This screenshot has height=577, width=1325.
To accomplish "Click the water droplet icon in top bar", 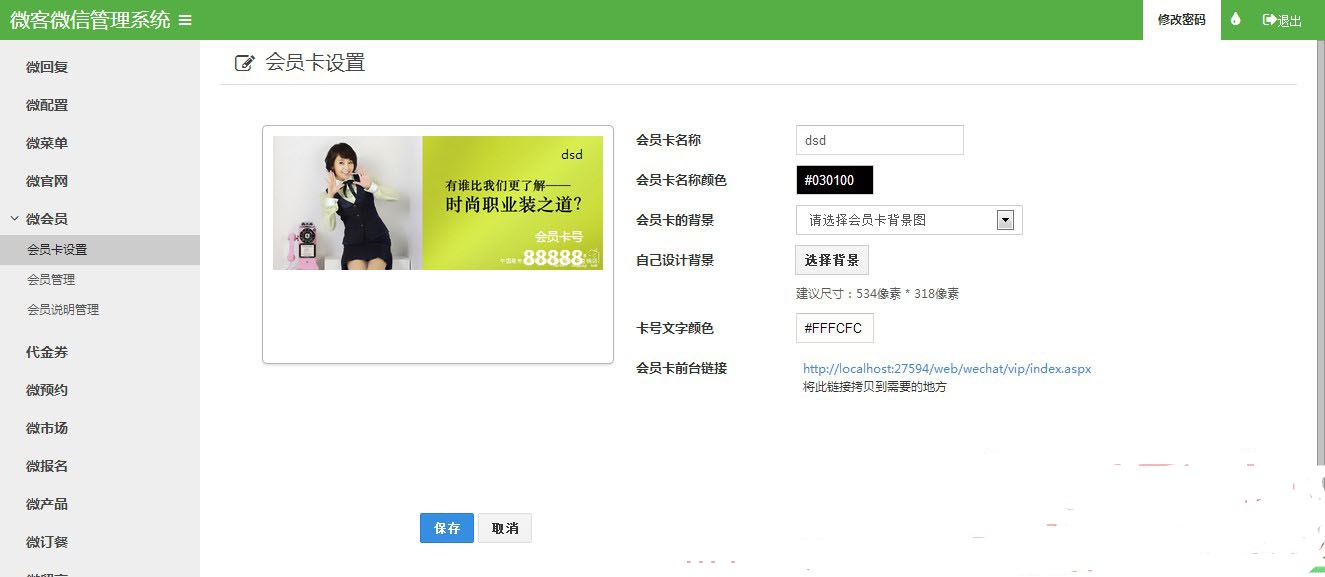I will (1236, 19).
